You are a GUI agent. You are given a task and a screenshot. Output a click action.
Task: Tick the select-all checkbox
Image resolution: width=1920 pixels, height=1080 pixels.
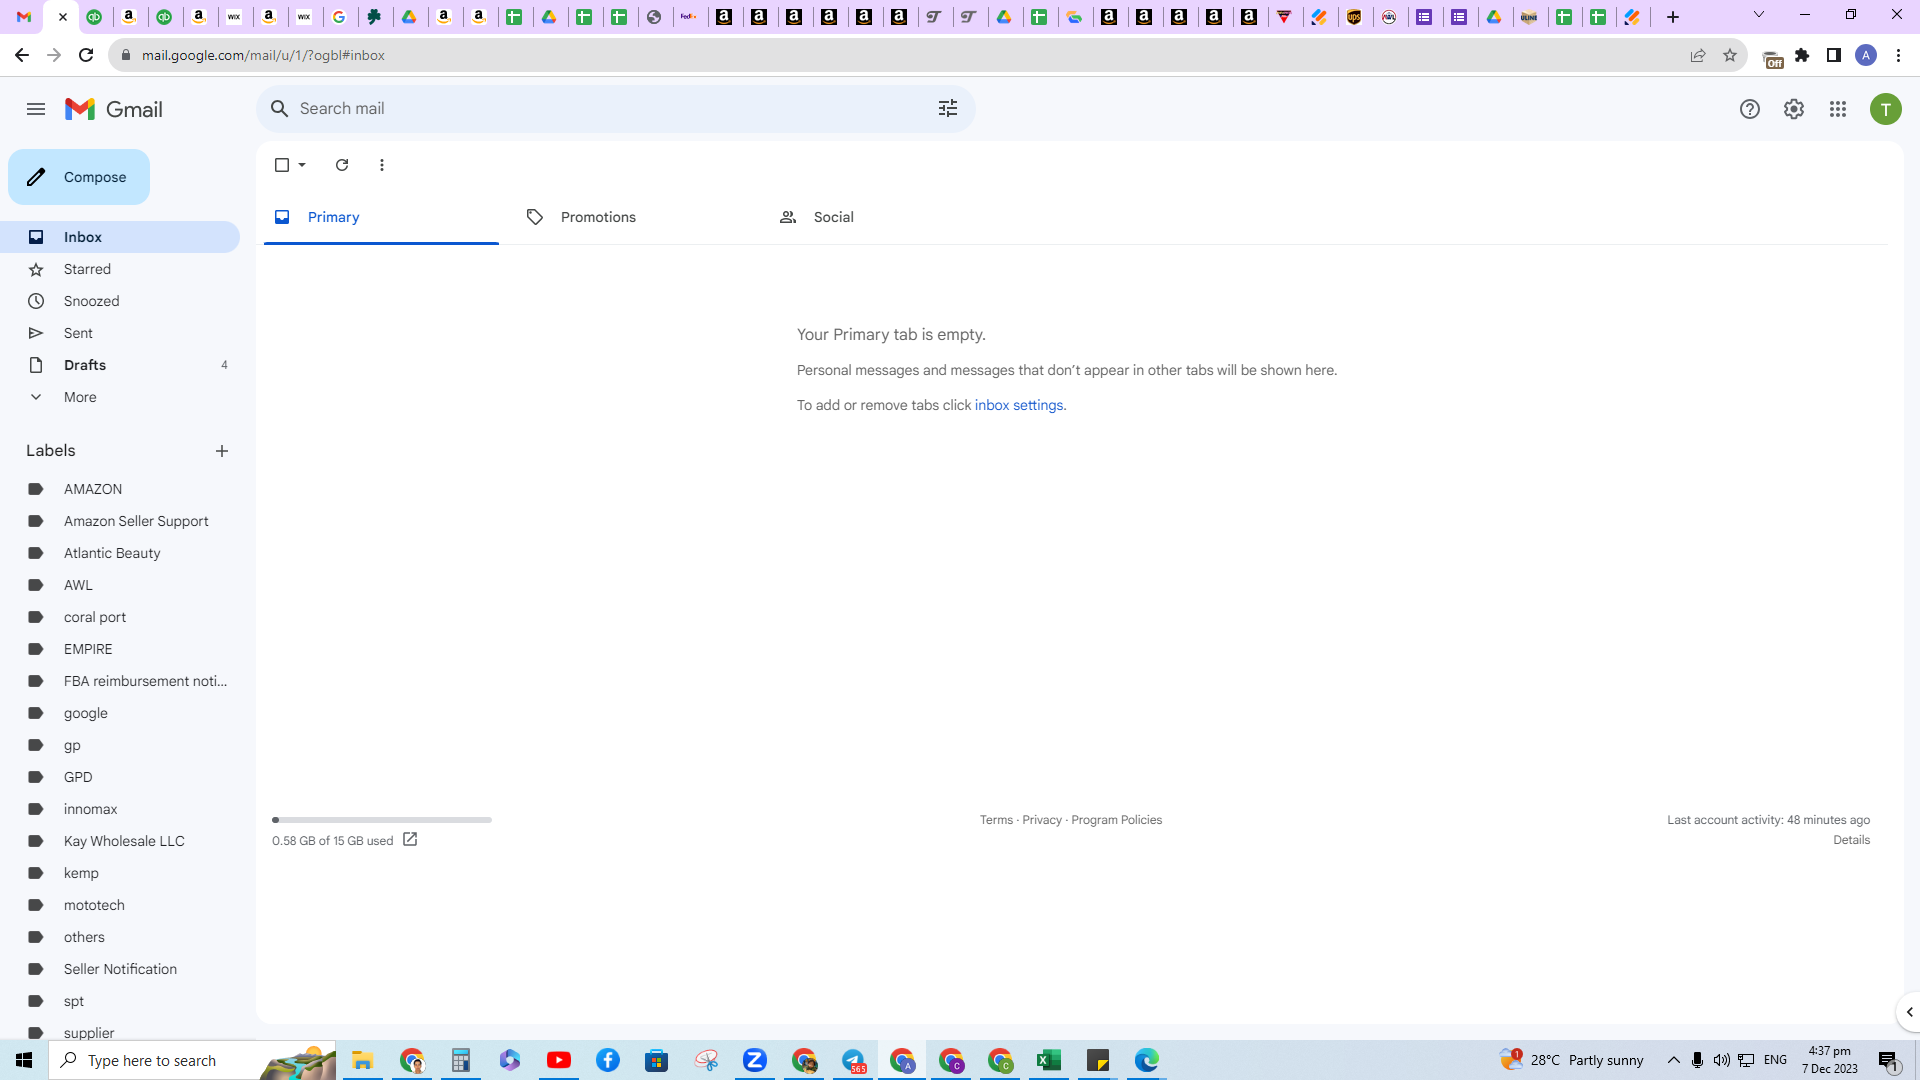pyautogui.click(x=282, y=165)
